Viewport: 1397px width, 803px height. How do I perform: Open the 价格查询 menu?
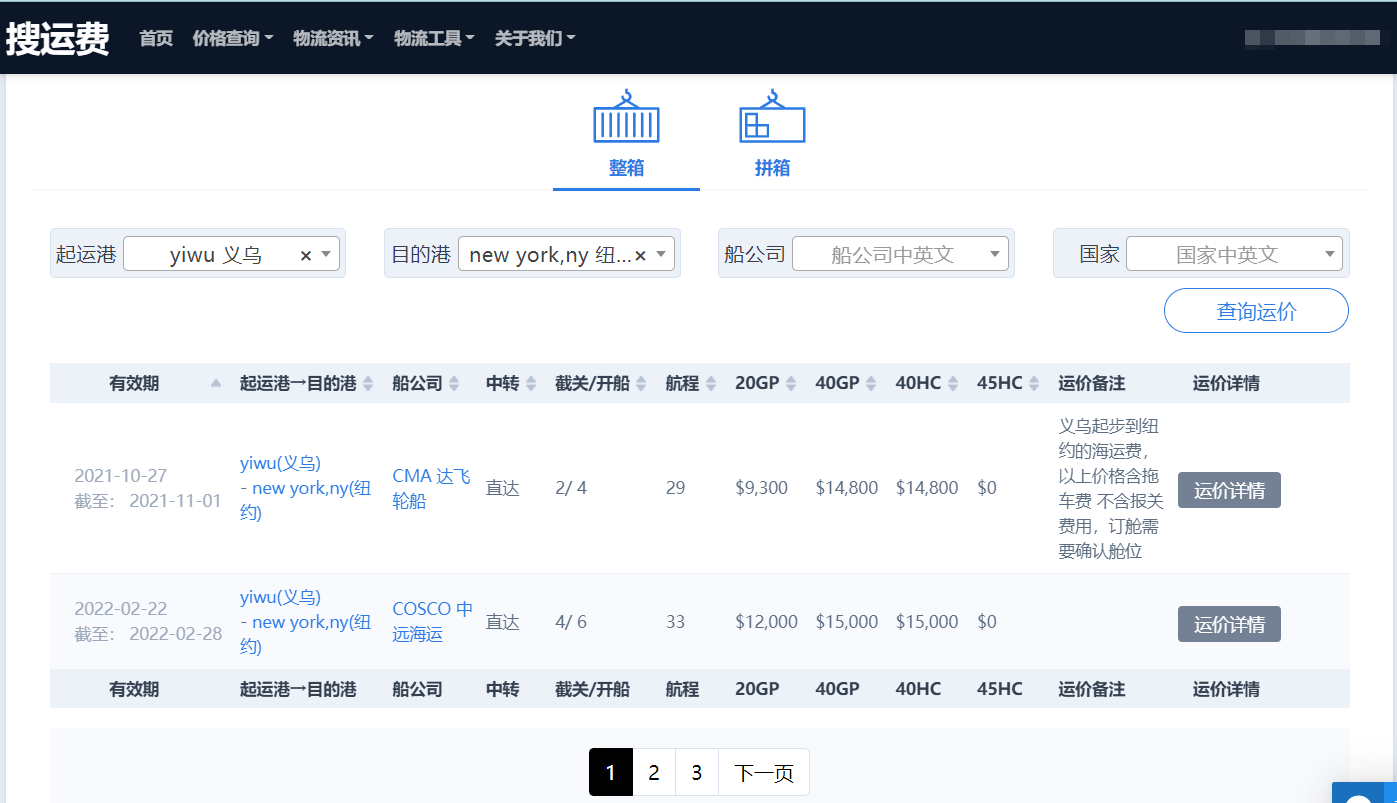coord(233,38)
